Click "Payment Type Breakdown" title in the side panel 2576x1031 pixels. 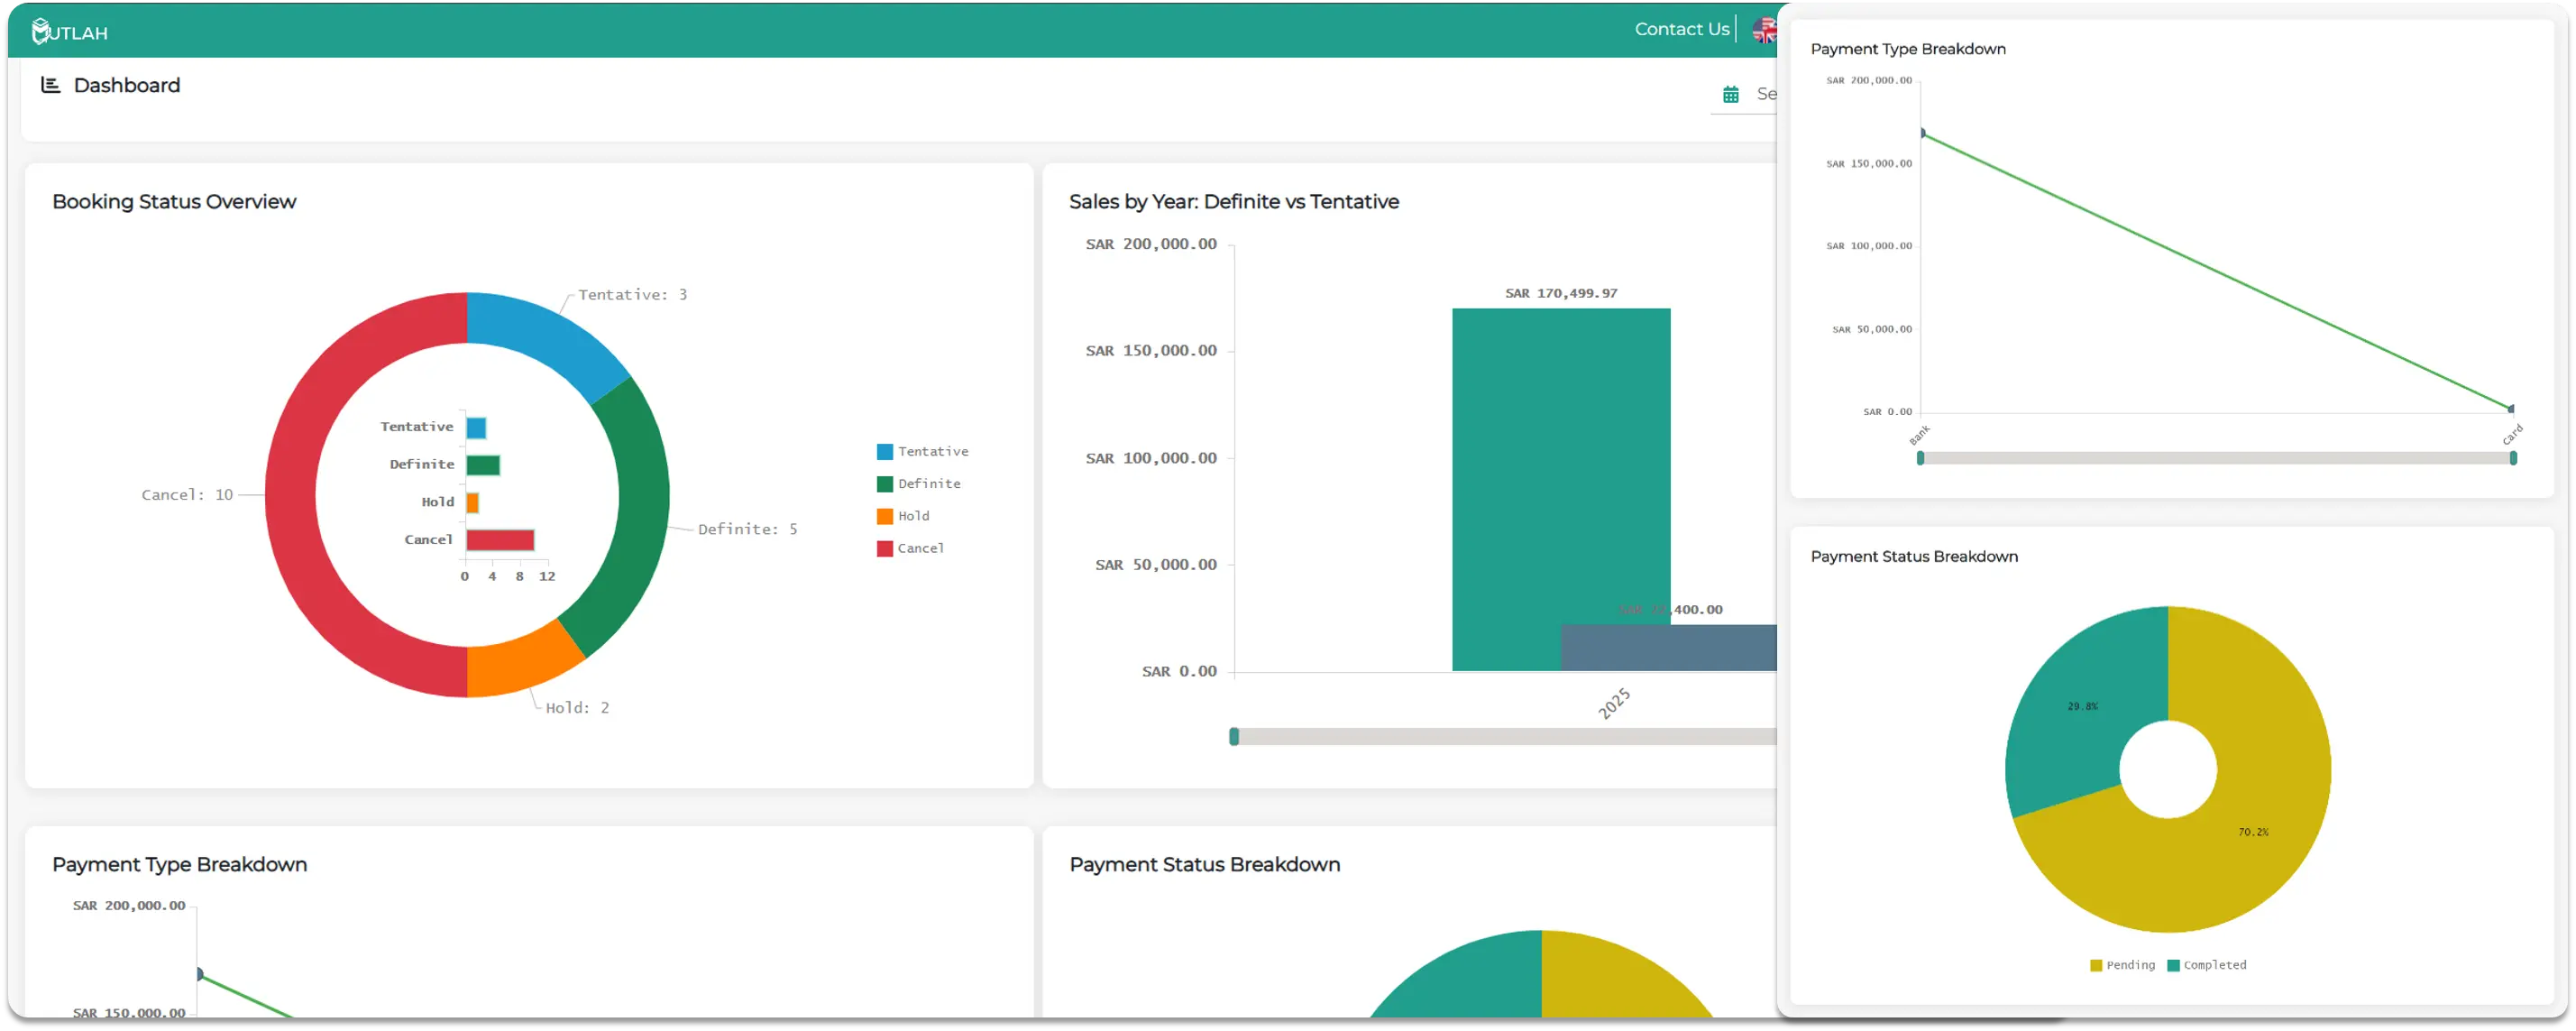click(x=1908, y=49)
